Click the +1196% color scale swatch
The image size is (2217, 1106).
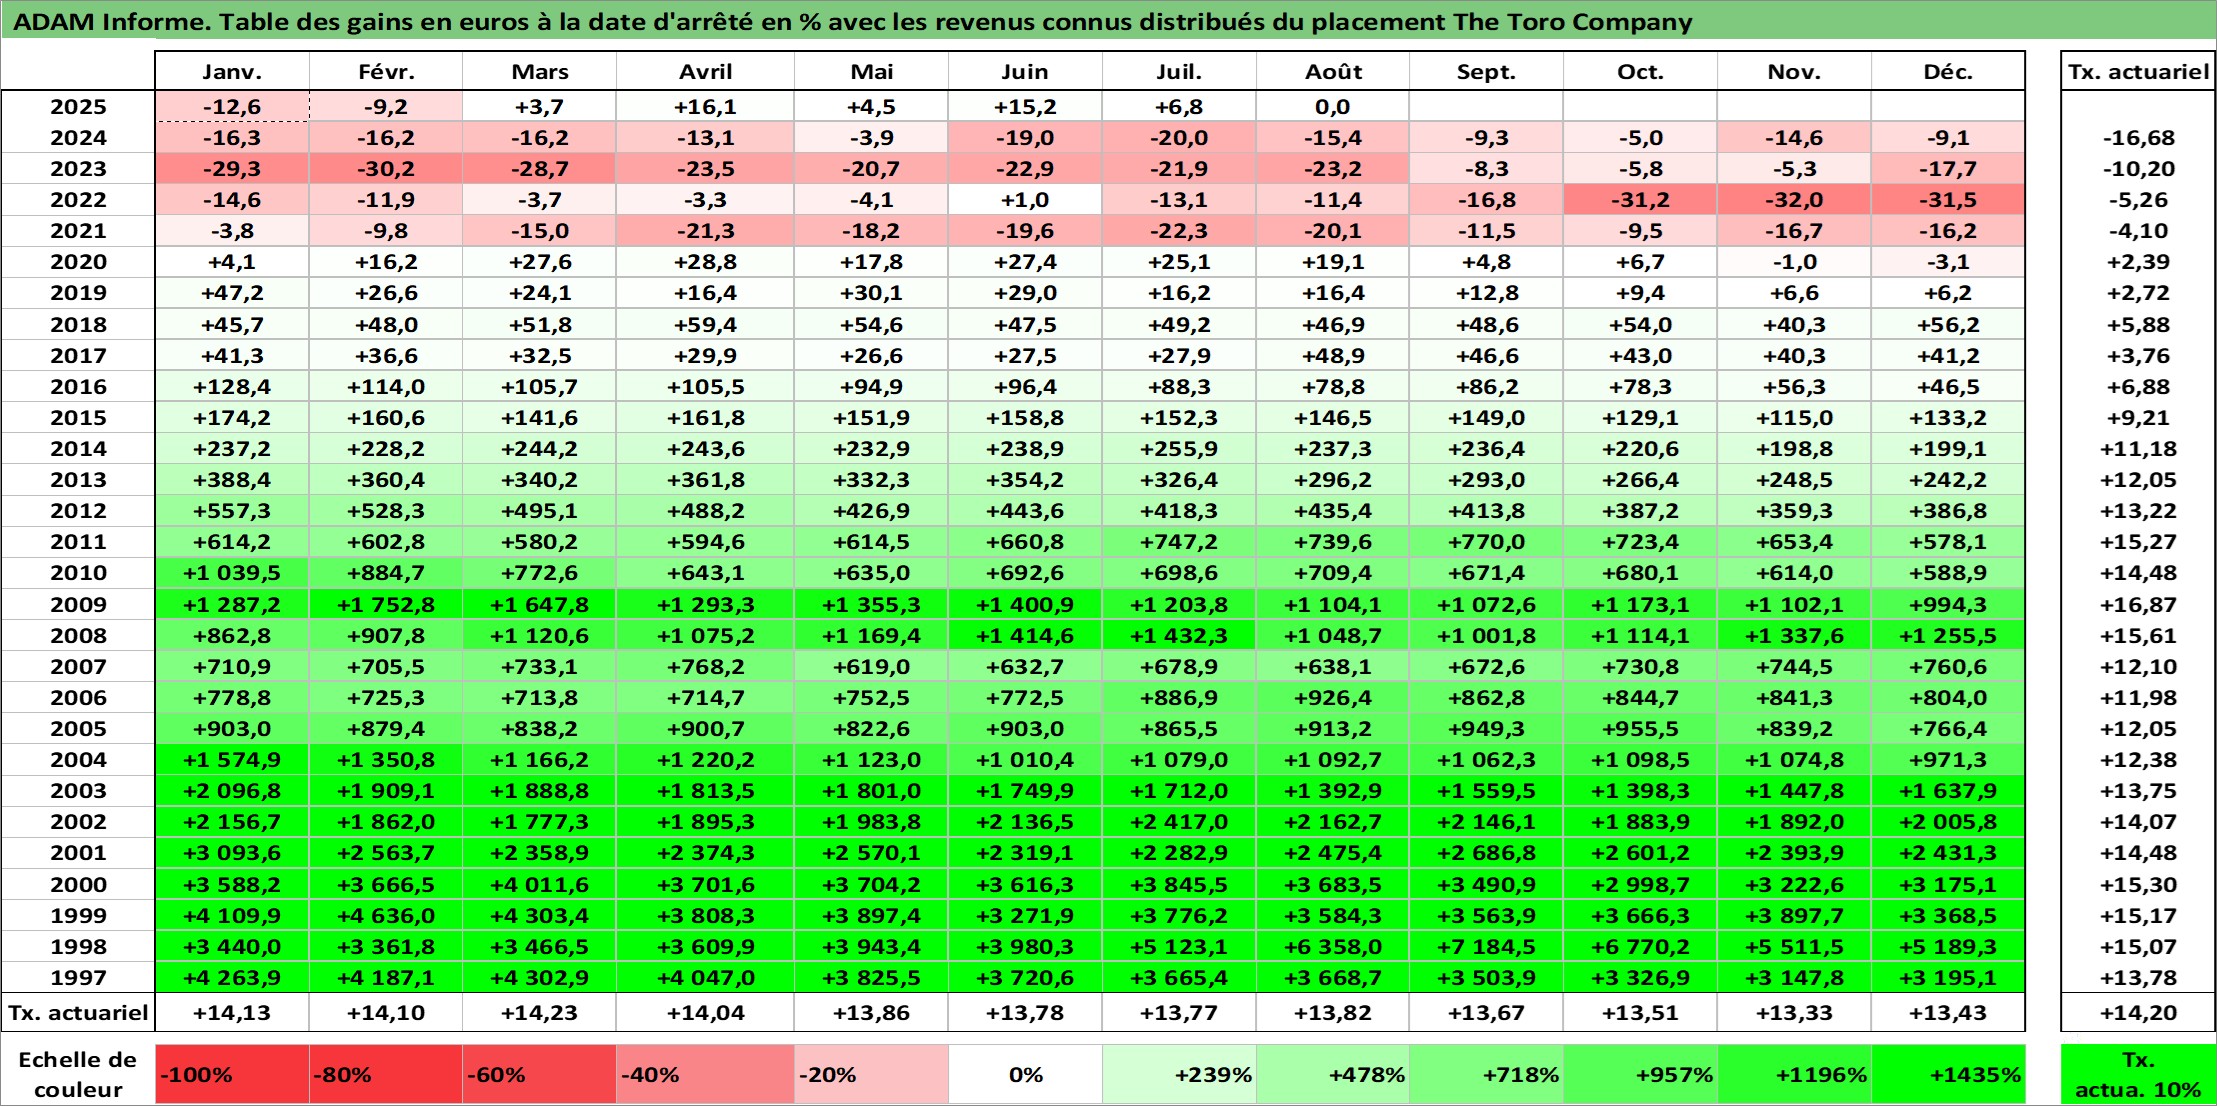(x=1795, y=1074)
